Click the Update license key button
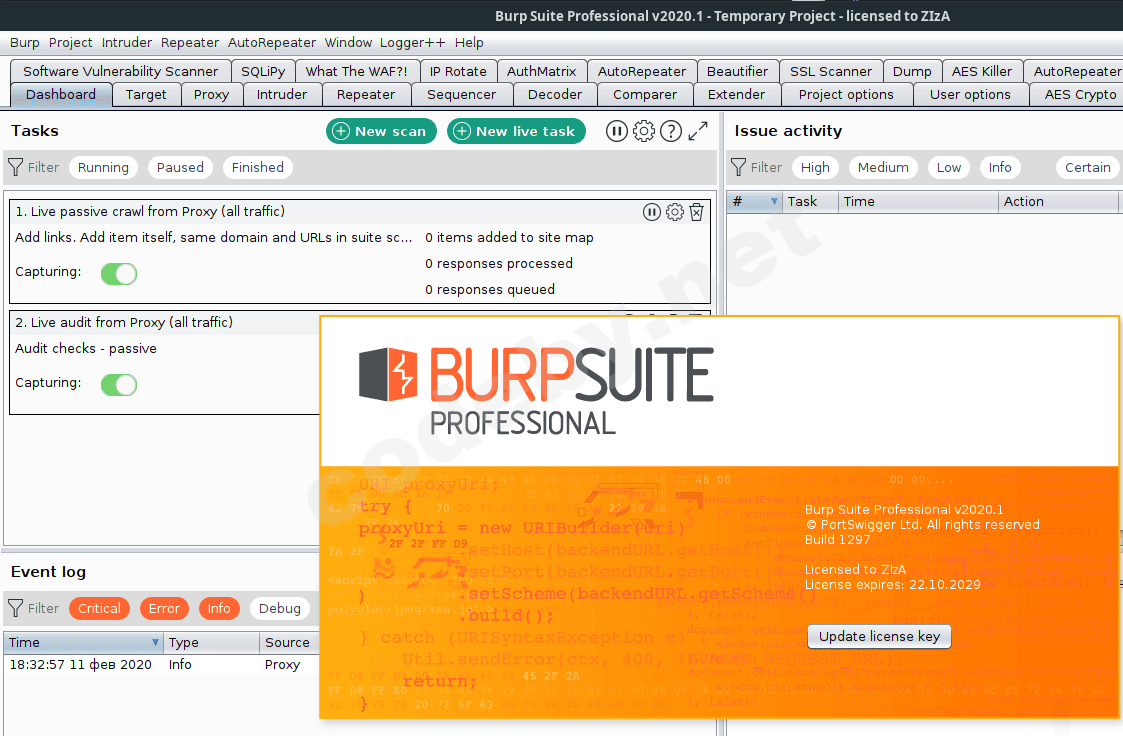Viewport: 1123px width, 736px height. 879,637
